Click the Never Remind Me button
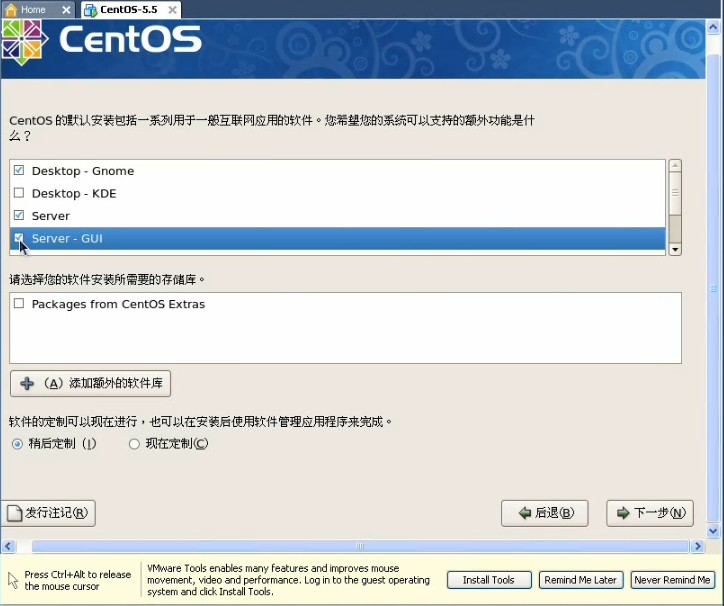The height and width of the screenshot is (606, 724). click(672, 580)
